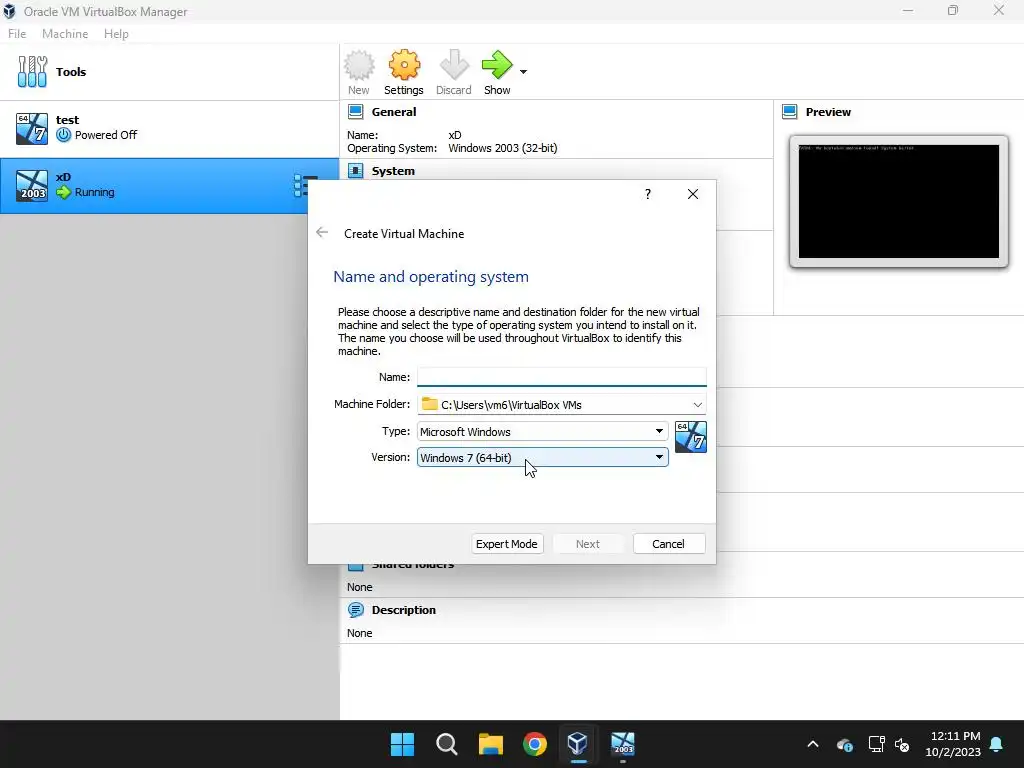The width and height of the screenshot is (1024, 768).
Task: Open Settings from the toolbar
Action: coord(404,72)
